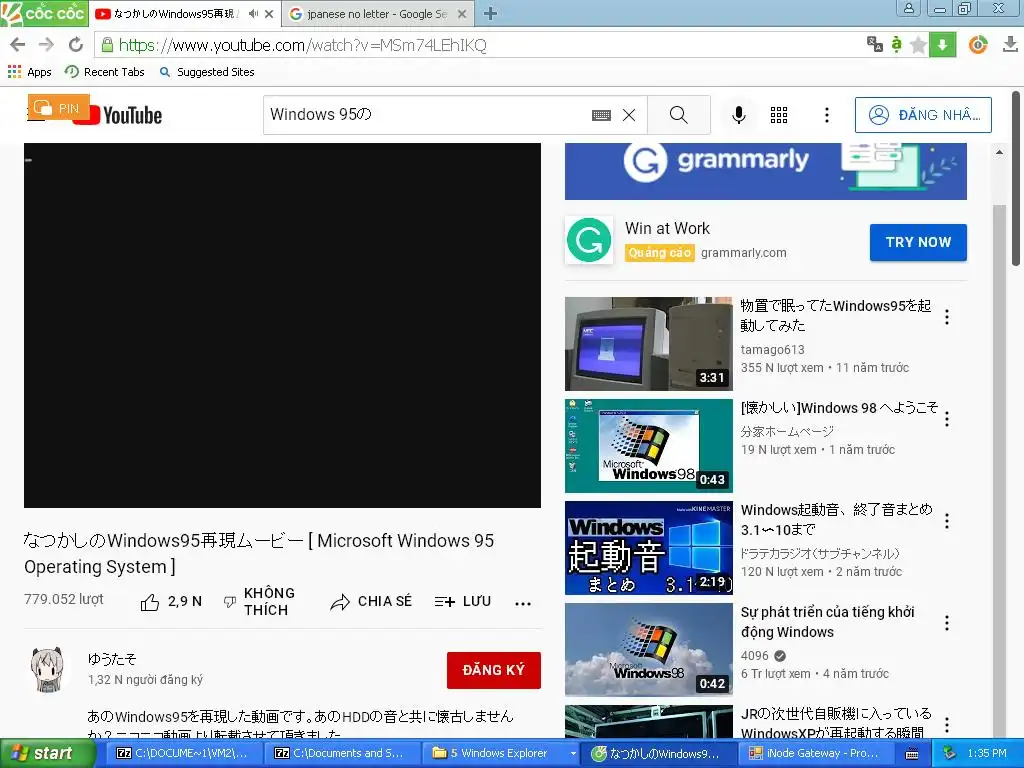Click the page scroll-up arrow

[999, 152]
